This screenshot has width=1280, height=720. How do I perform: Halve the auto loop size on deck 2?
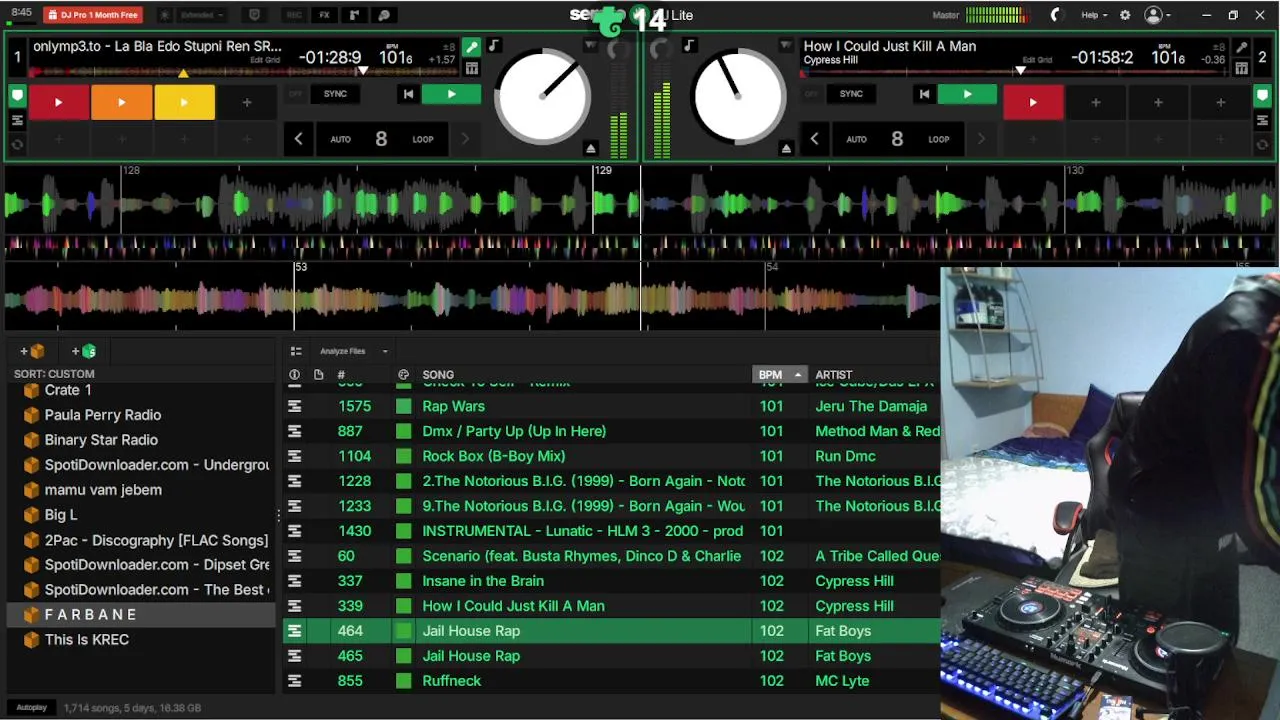[814, 139]
